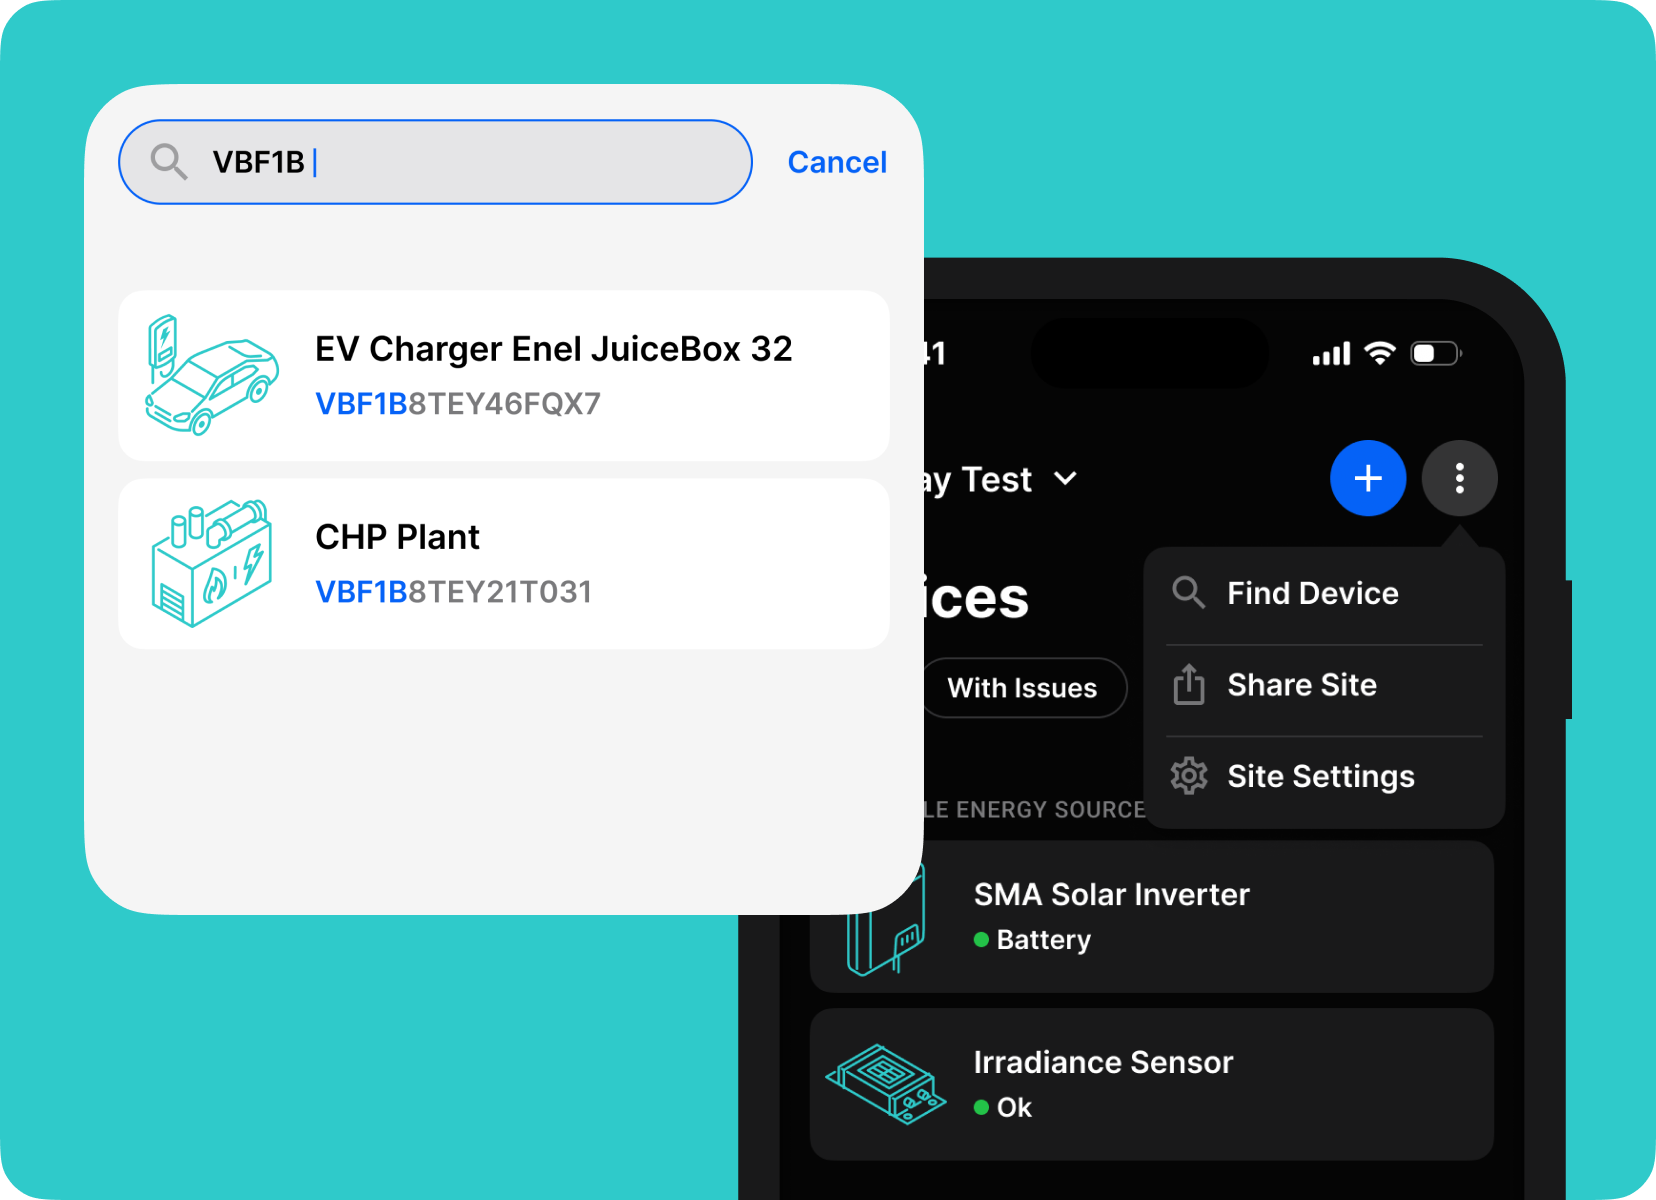1656x1200 pixels.
Task: Choose Share Site menu entry
Action: click(x=1301, y=685)
